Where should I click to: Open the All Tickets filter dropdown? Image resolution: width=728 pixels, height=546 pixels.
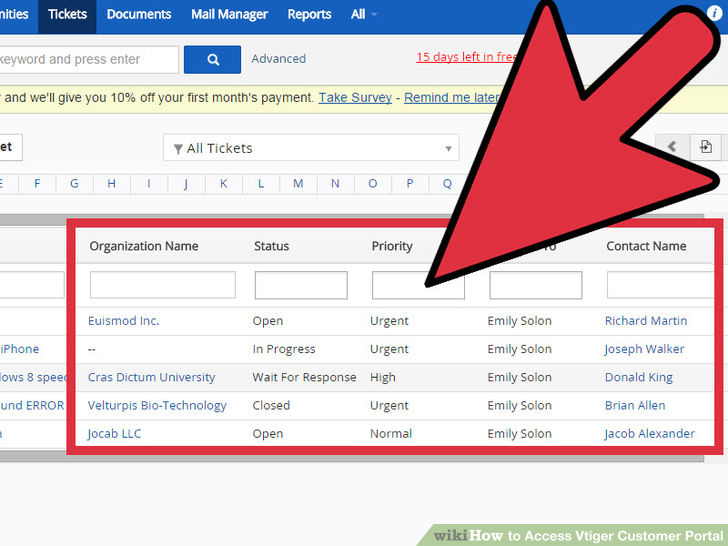tap(311, 148)
